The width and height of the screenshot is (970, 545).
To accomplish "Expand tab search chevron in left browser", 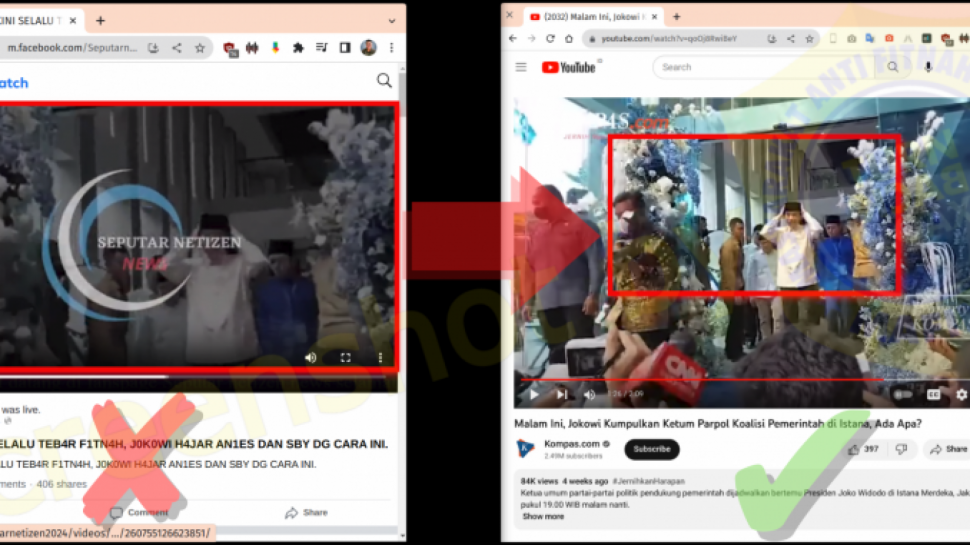I will pos(392,21).
